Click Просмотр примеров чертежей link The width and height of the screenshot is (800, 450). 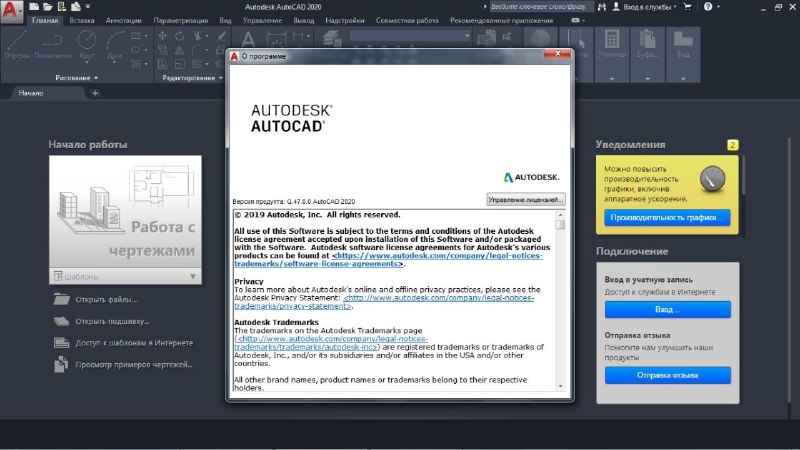point(134,364)
